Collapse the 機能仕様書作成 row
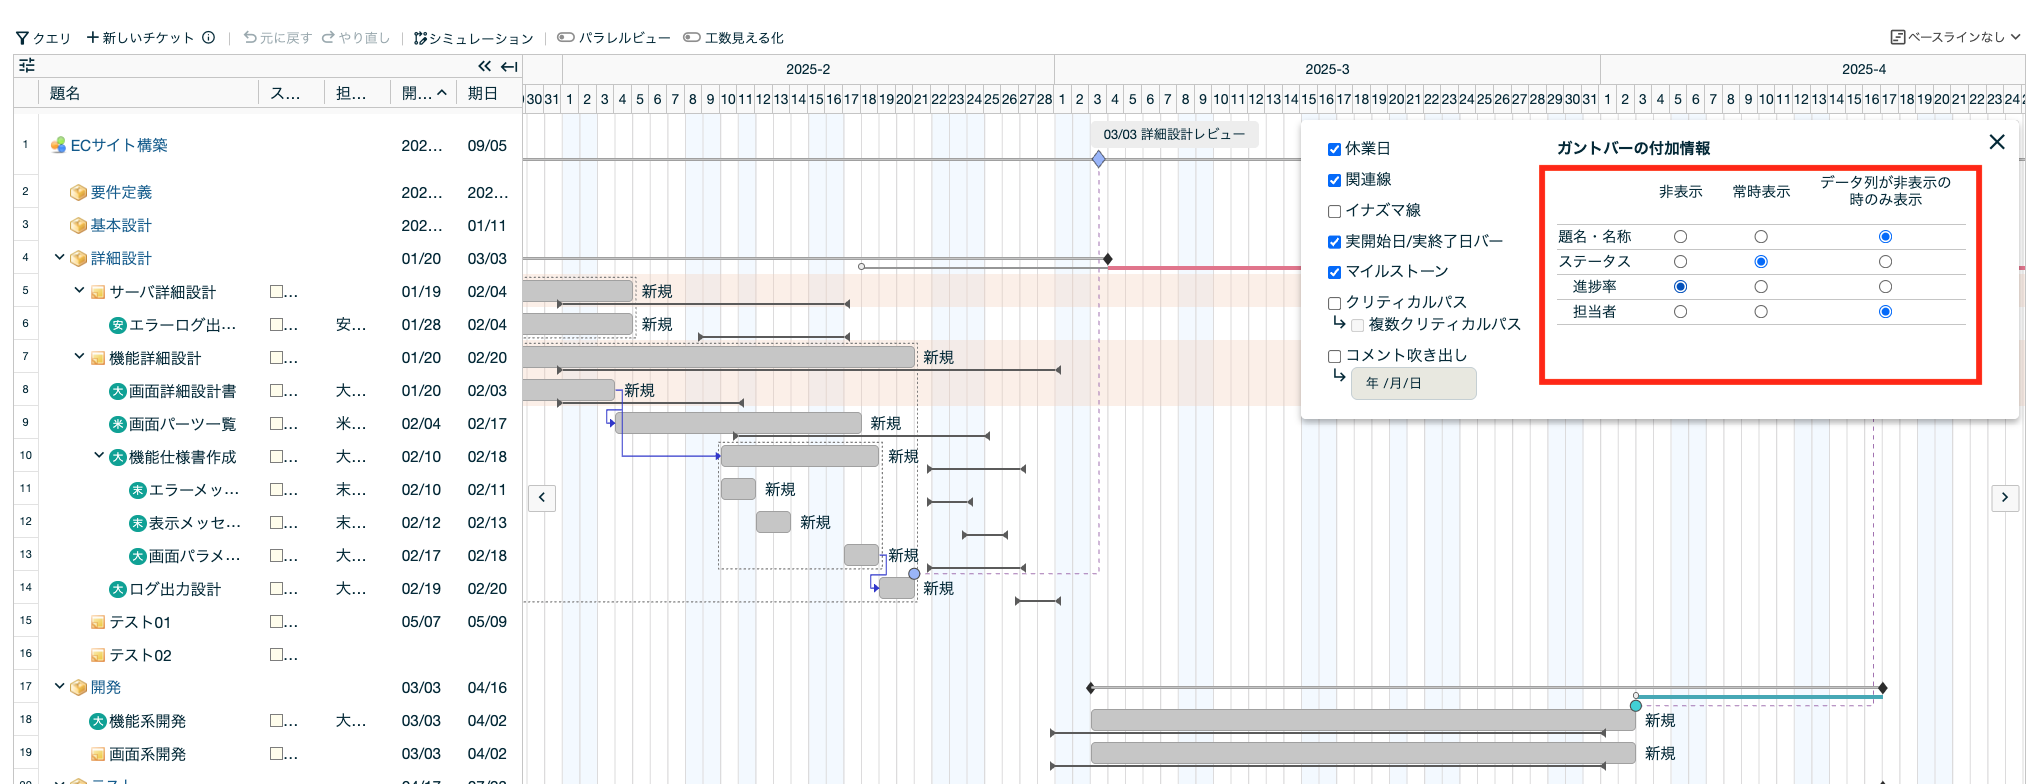 99,456
